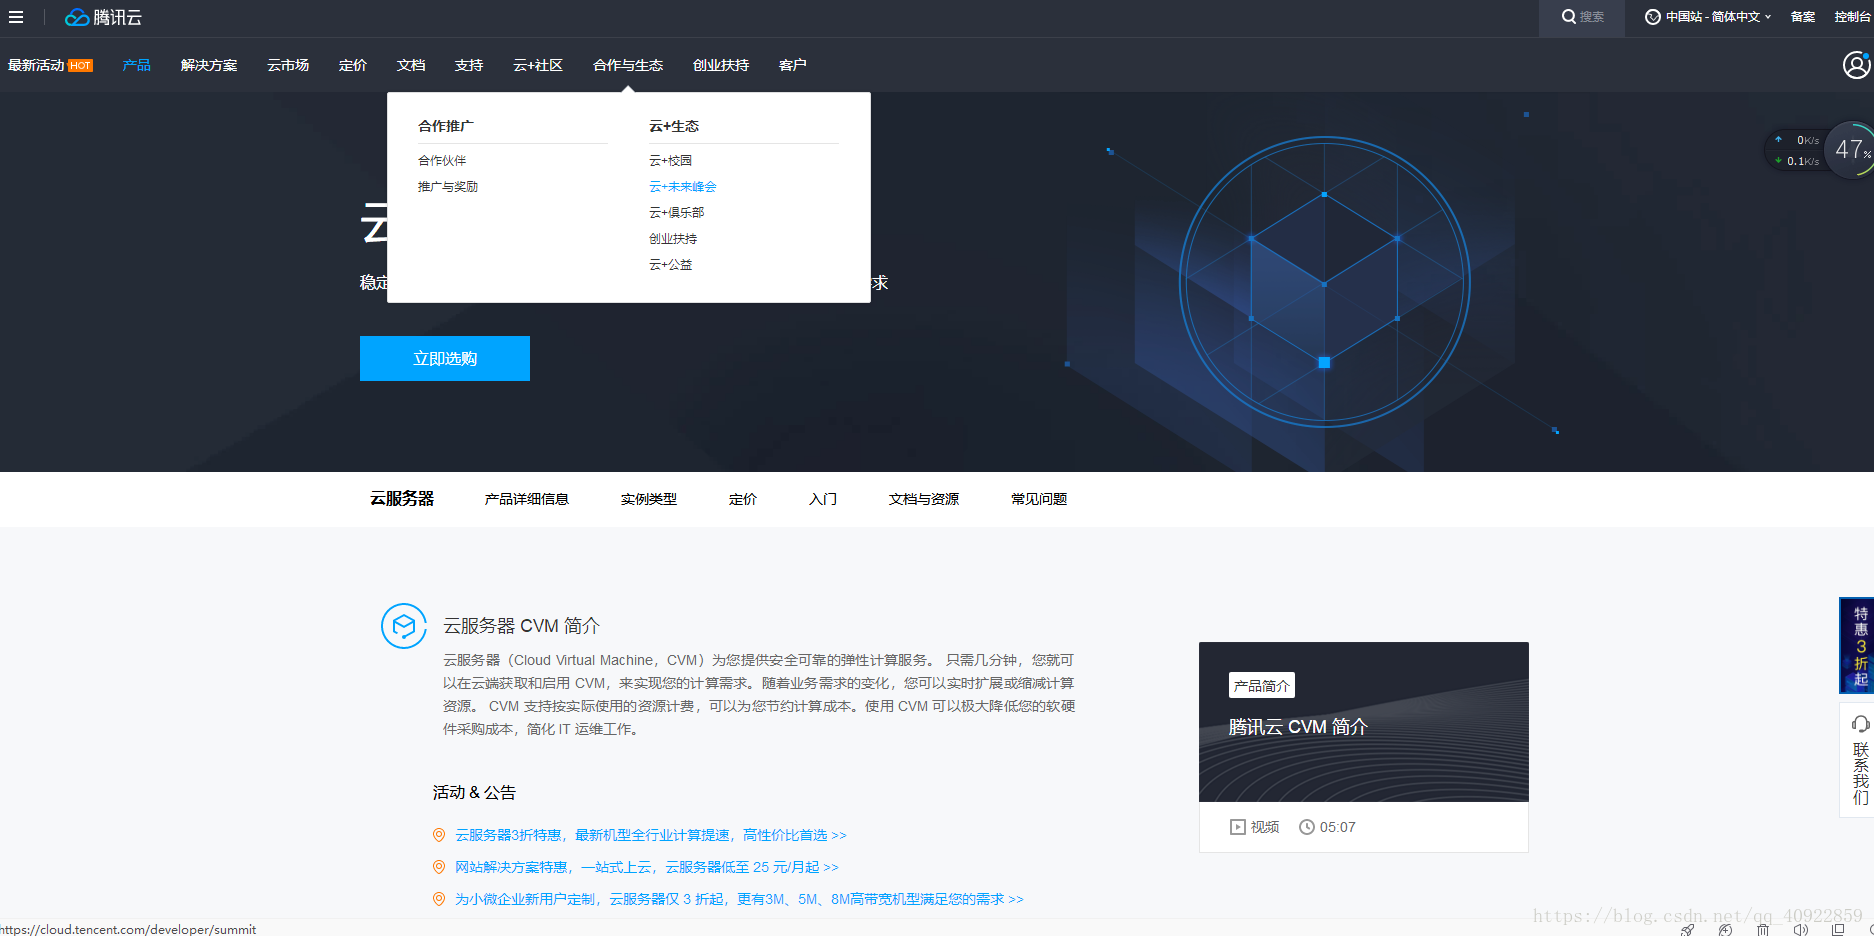
Task: Play the 腾讯云 CVM 简介 video thumbnail
Action: coord(1364,722)
